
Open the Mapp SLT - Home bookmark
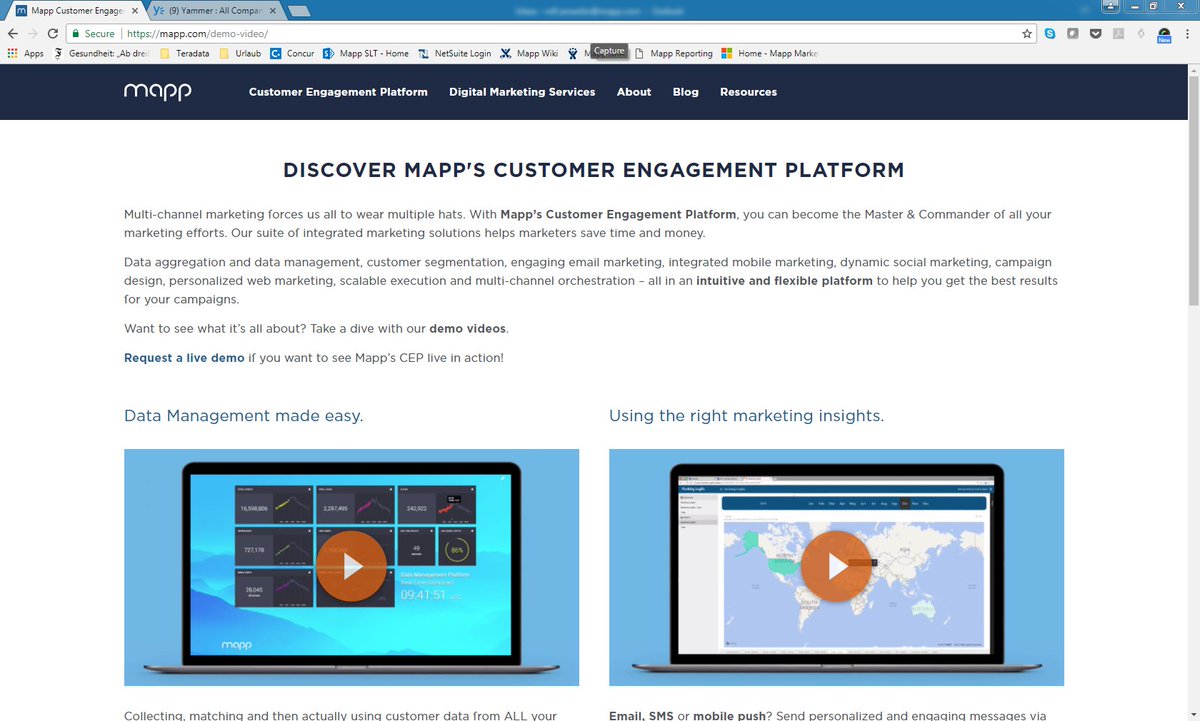366,53
